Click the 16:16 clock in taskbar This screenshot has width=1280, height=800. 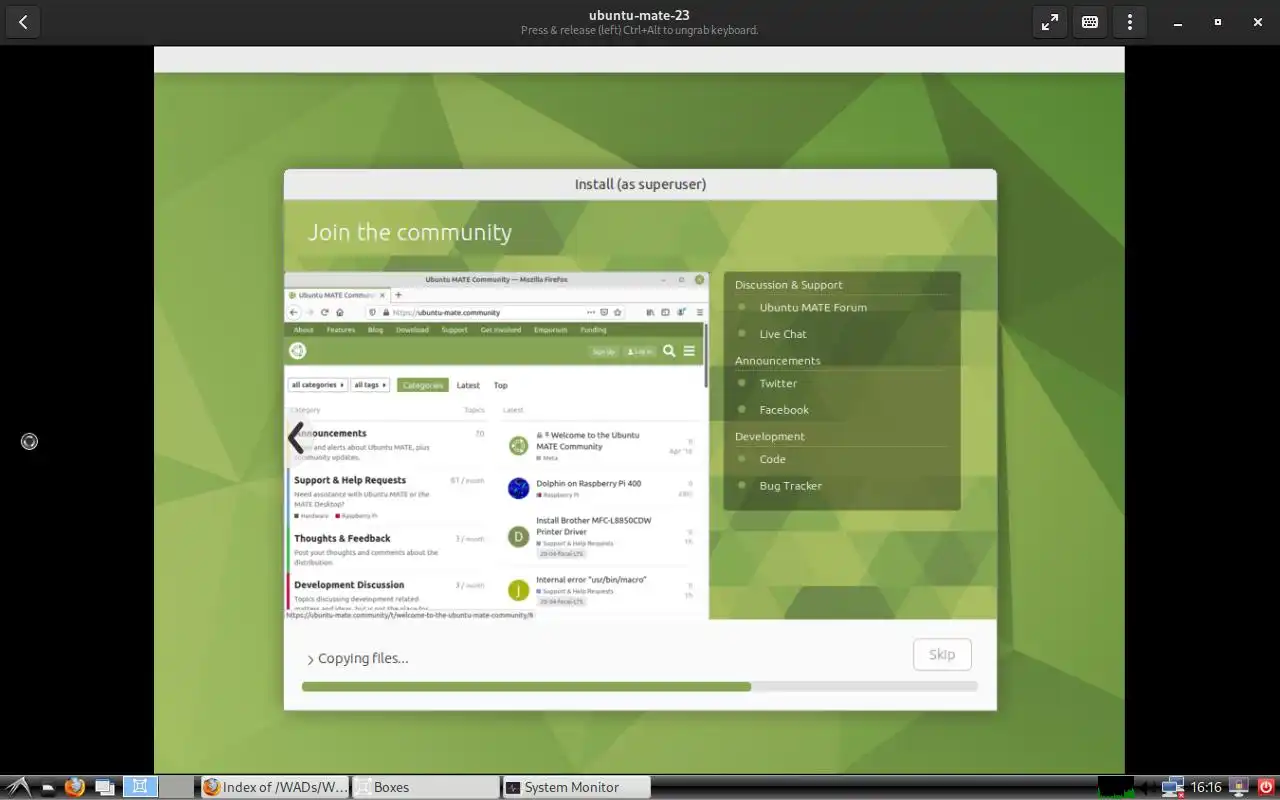(x=1206, y=787)
